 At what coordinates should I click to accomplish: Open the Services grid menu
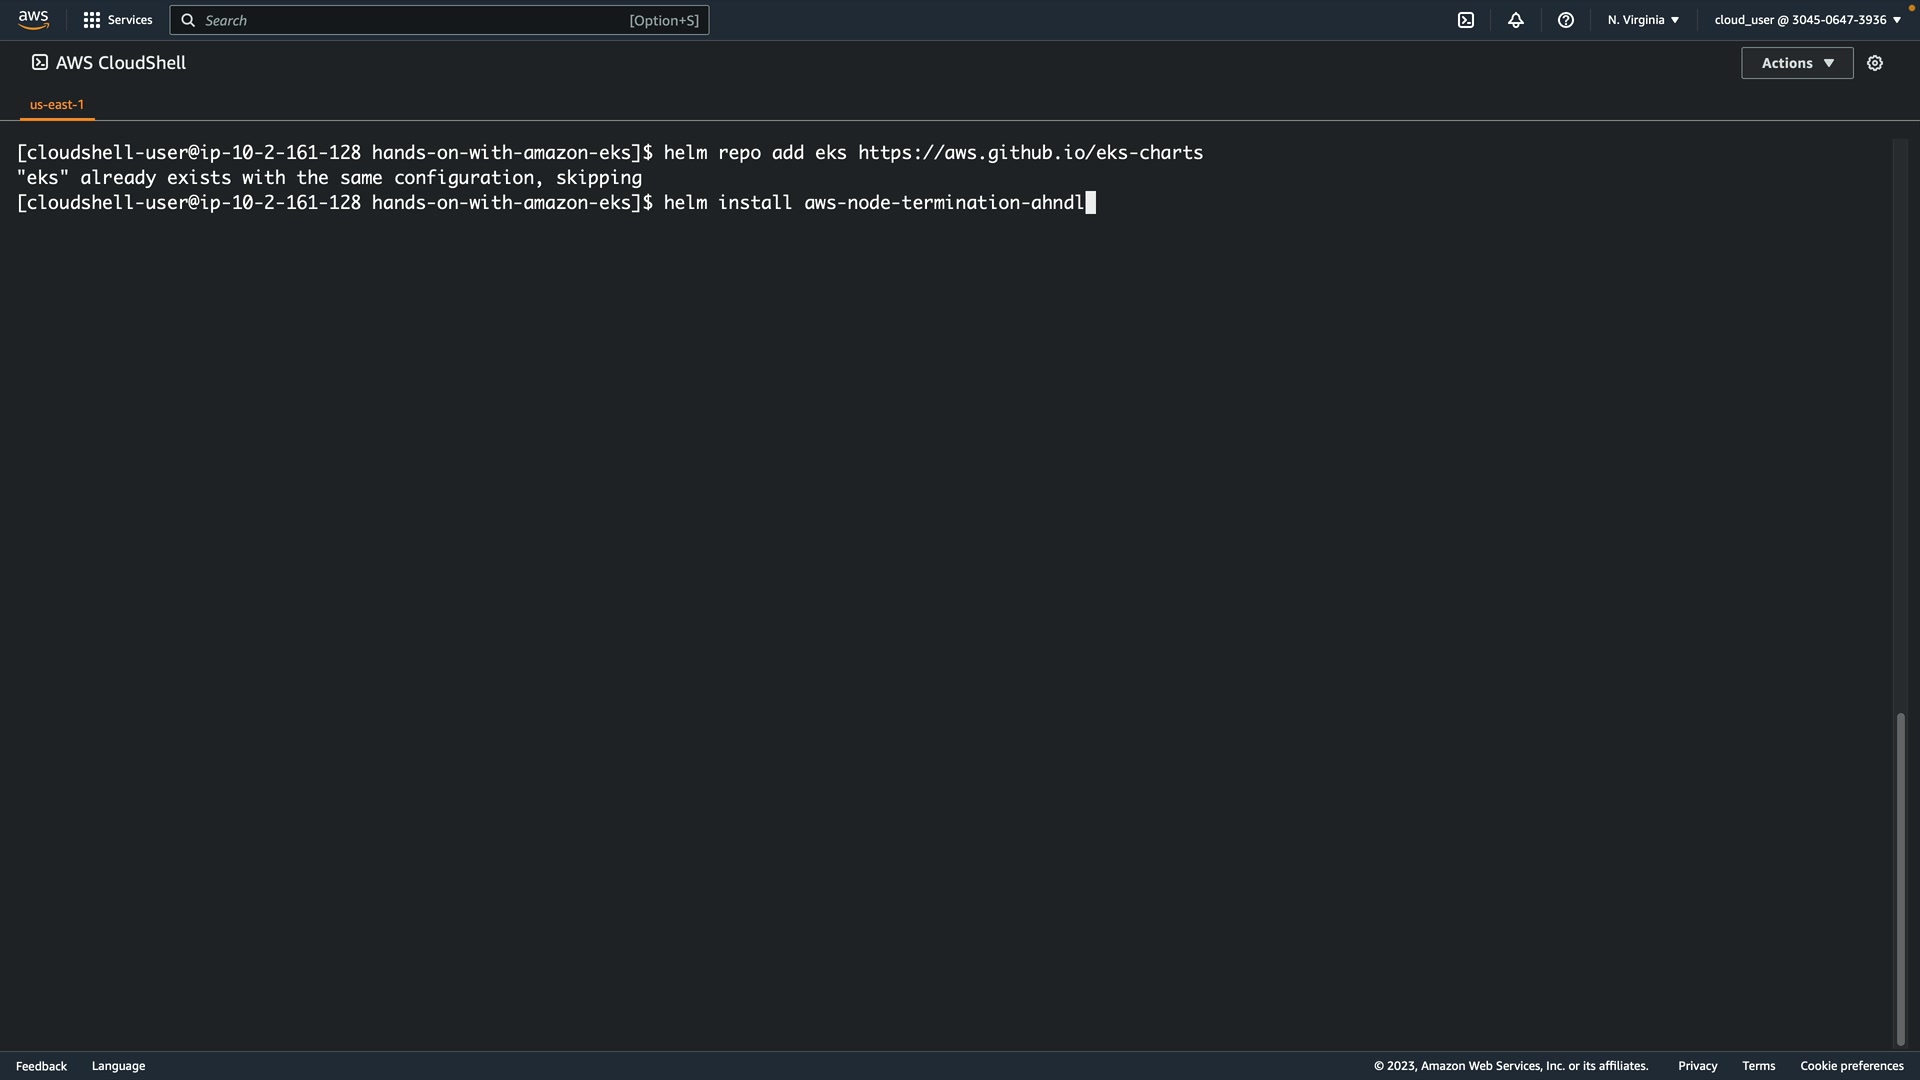point(92,20)
